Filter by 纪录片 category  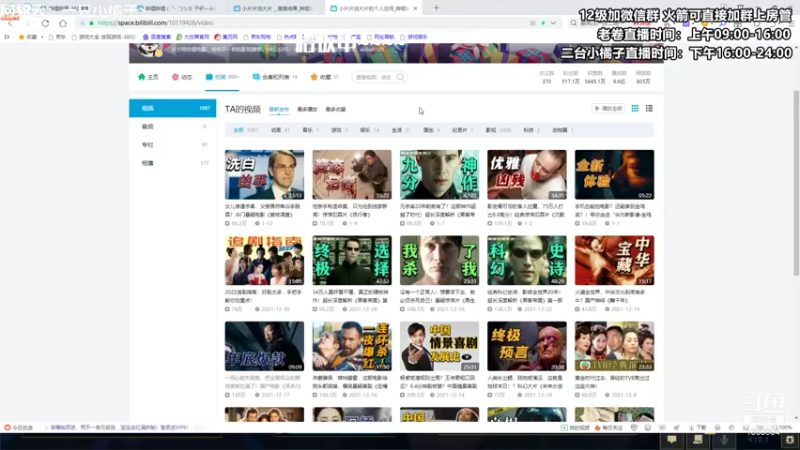pyautogui.click(x=462, y=130)
